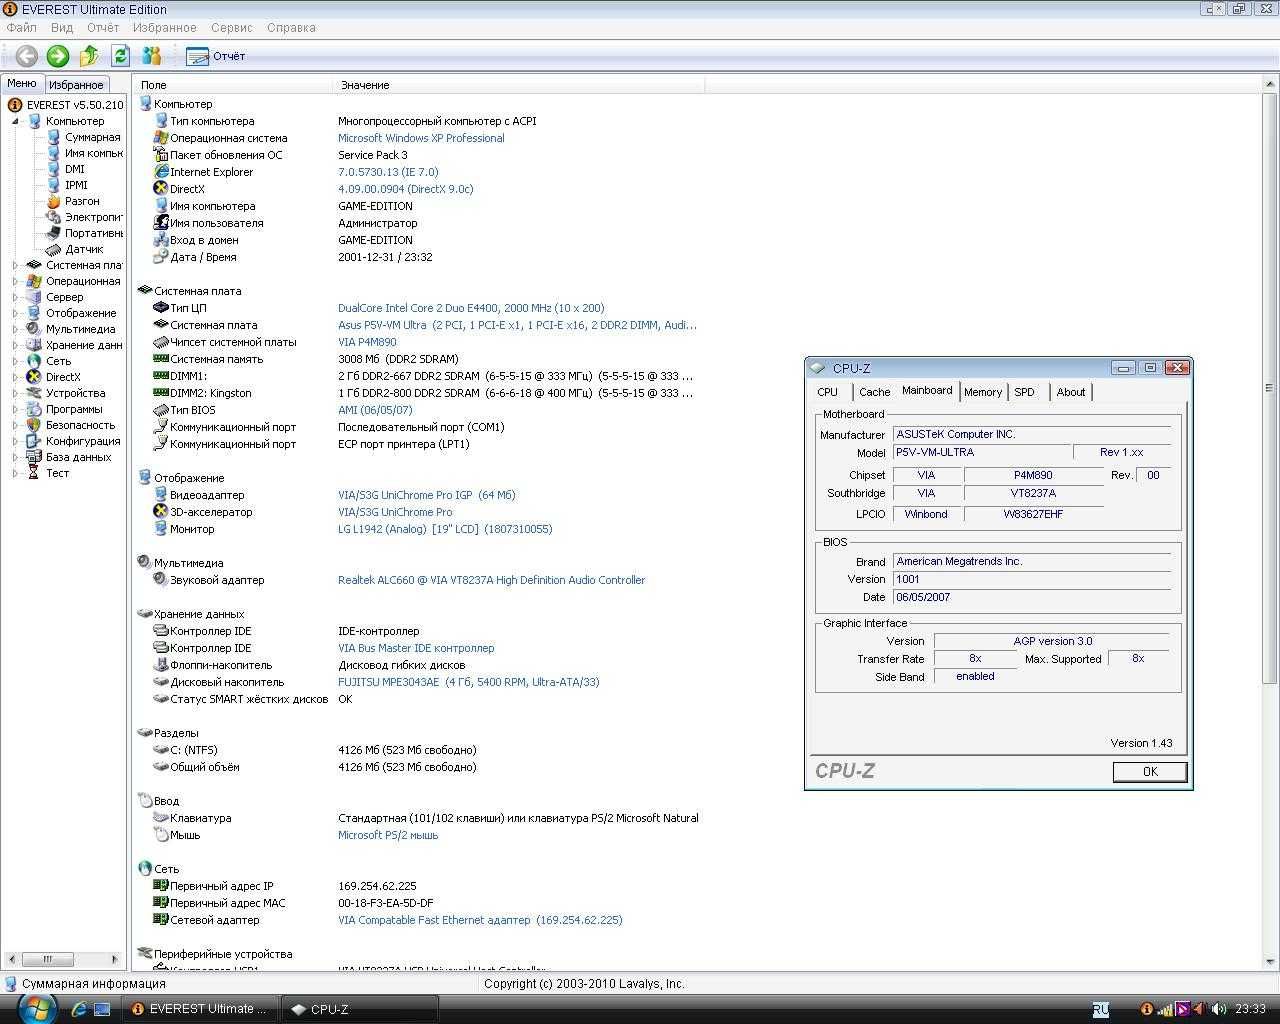The height and width of the screenshot is (1024, 1280).
Task: Open the Microsoft Windows XP Professional link
Action: tap(421, 138)
